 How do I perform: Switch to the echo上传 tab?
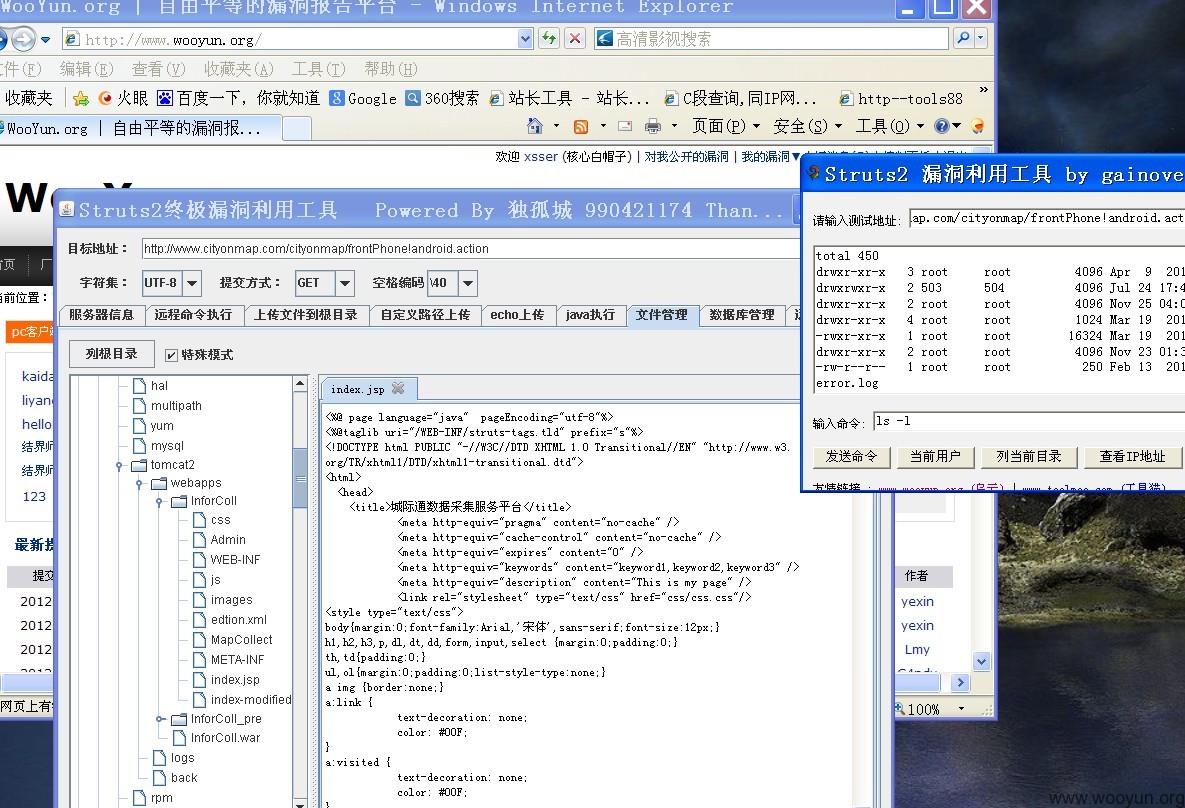518,314
